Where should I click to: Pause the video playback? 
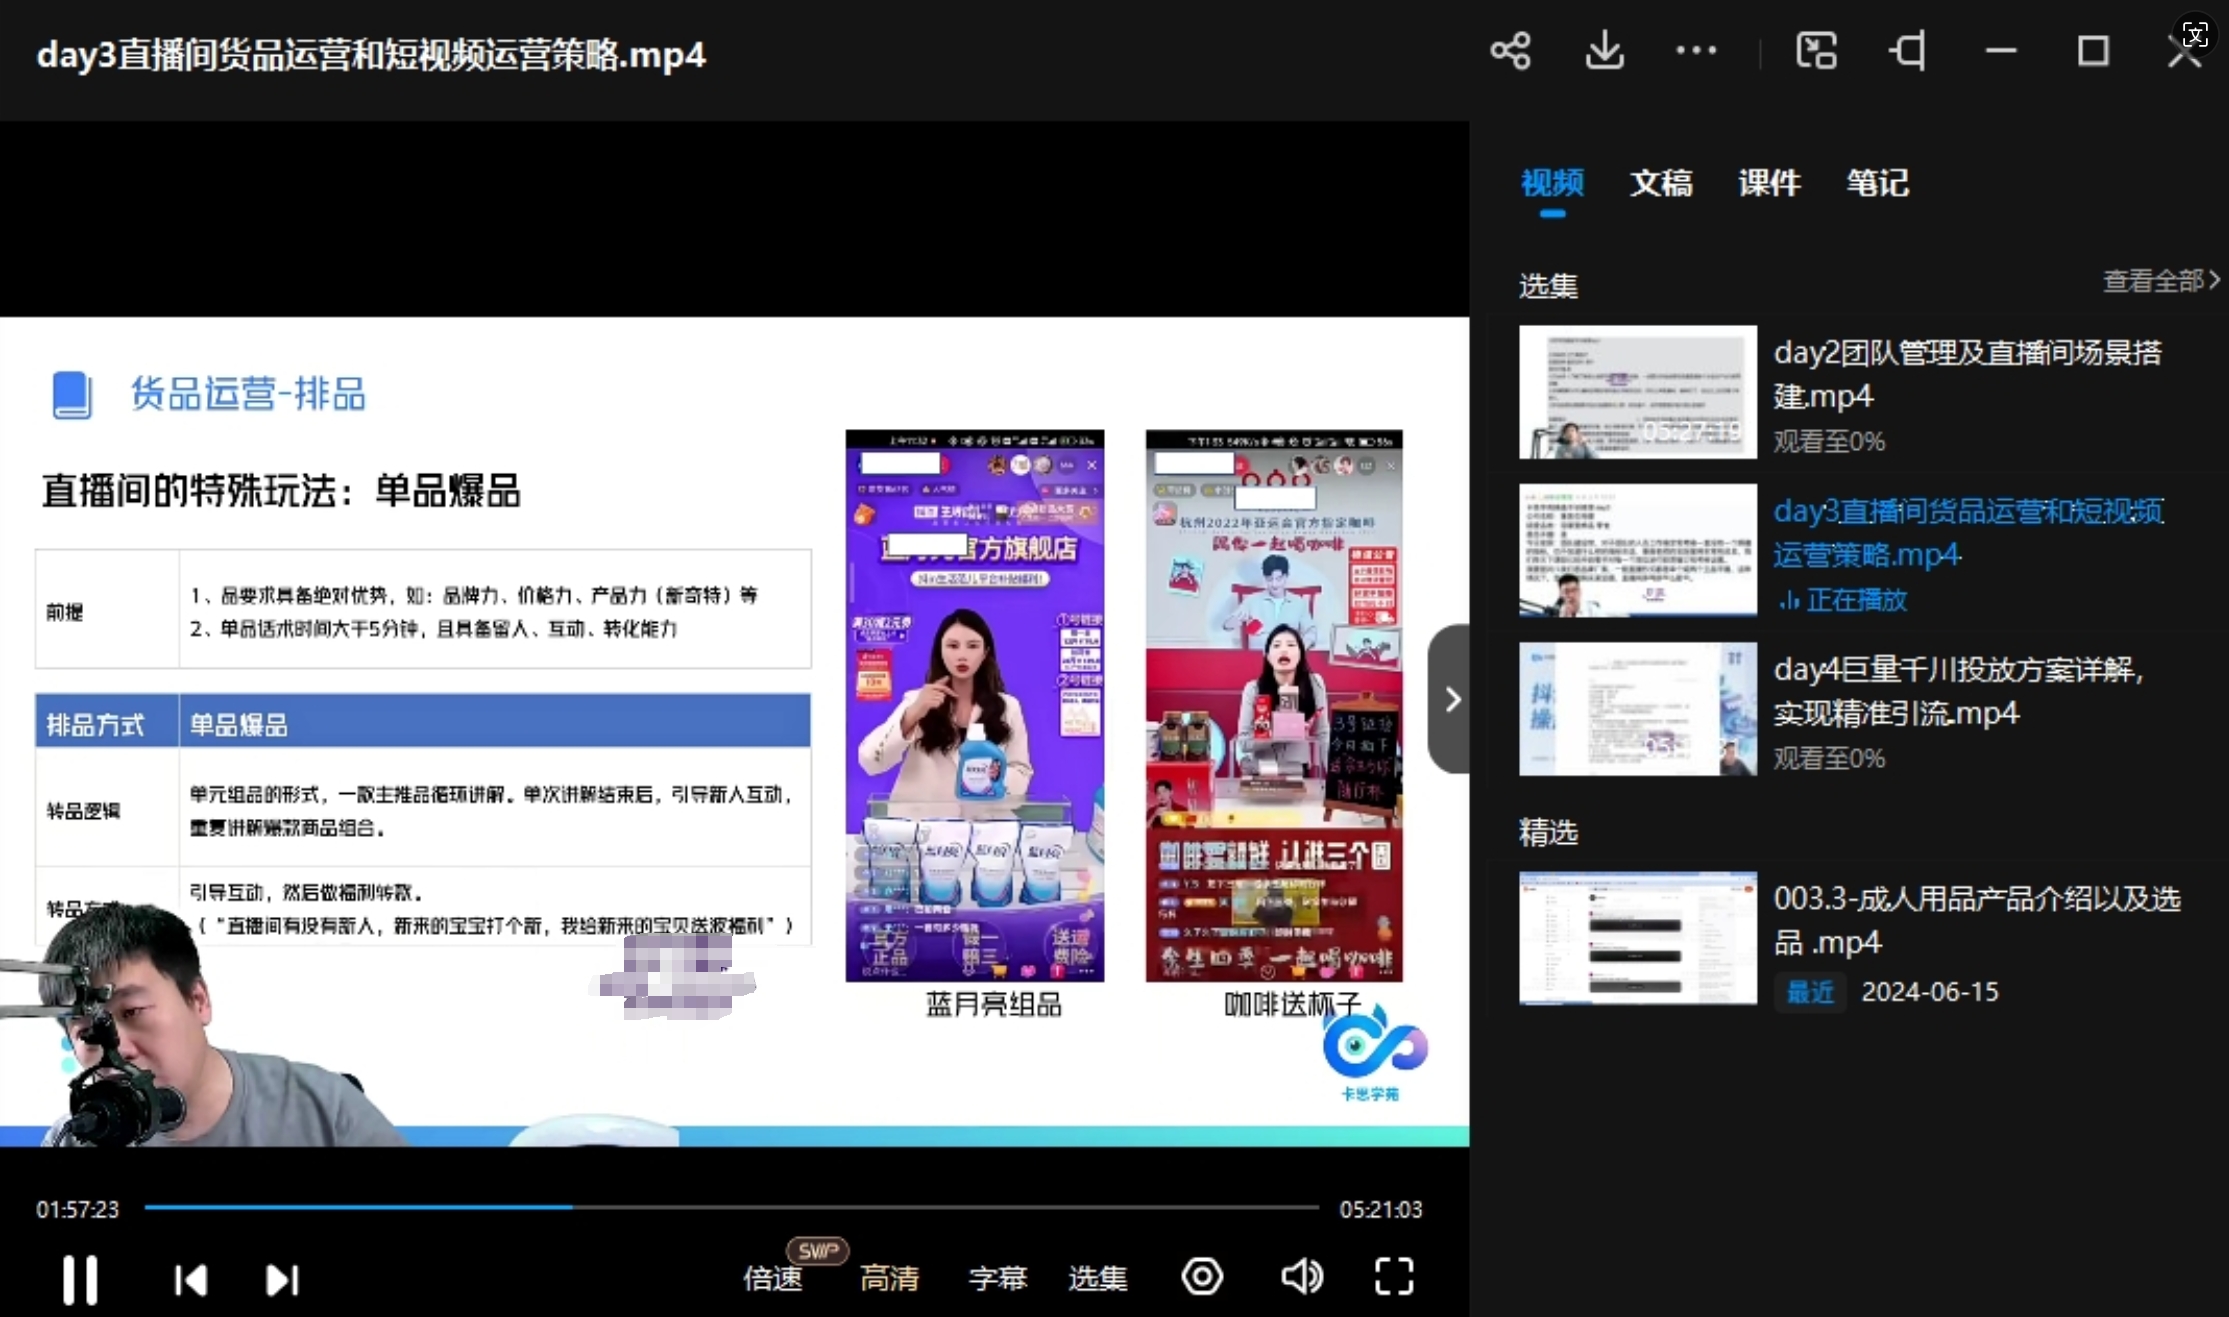coord(80,1279)
